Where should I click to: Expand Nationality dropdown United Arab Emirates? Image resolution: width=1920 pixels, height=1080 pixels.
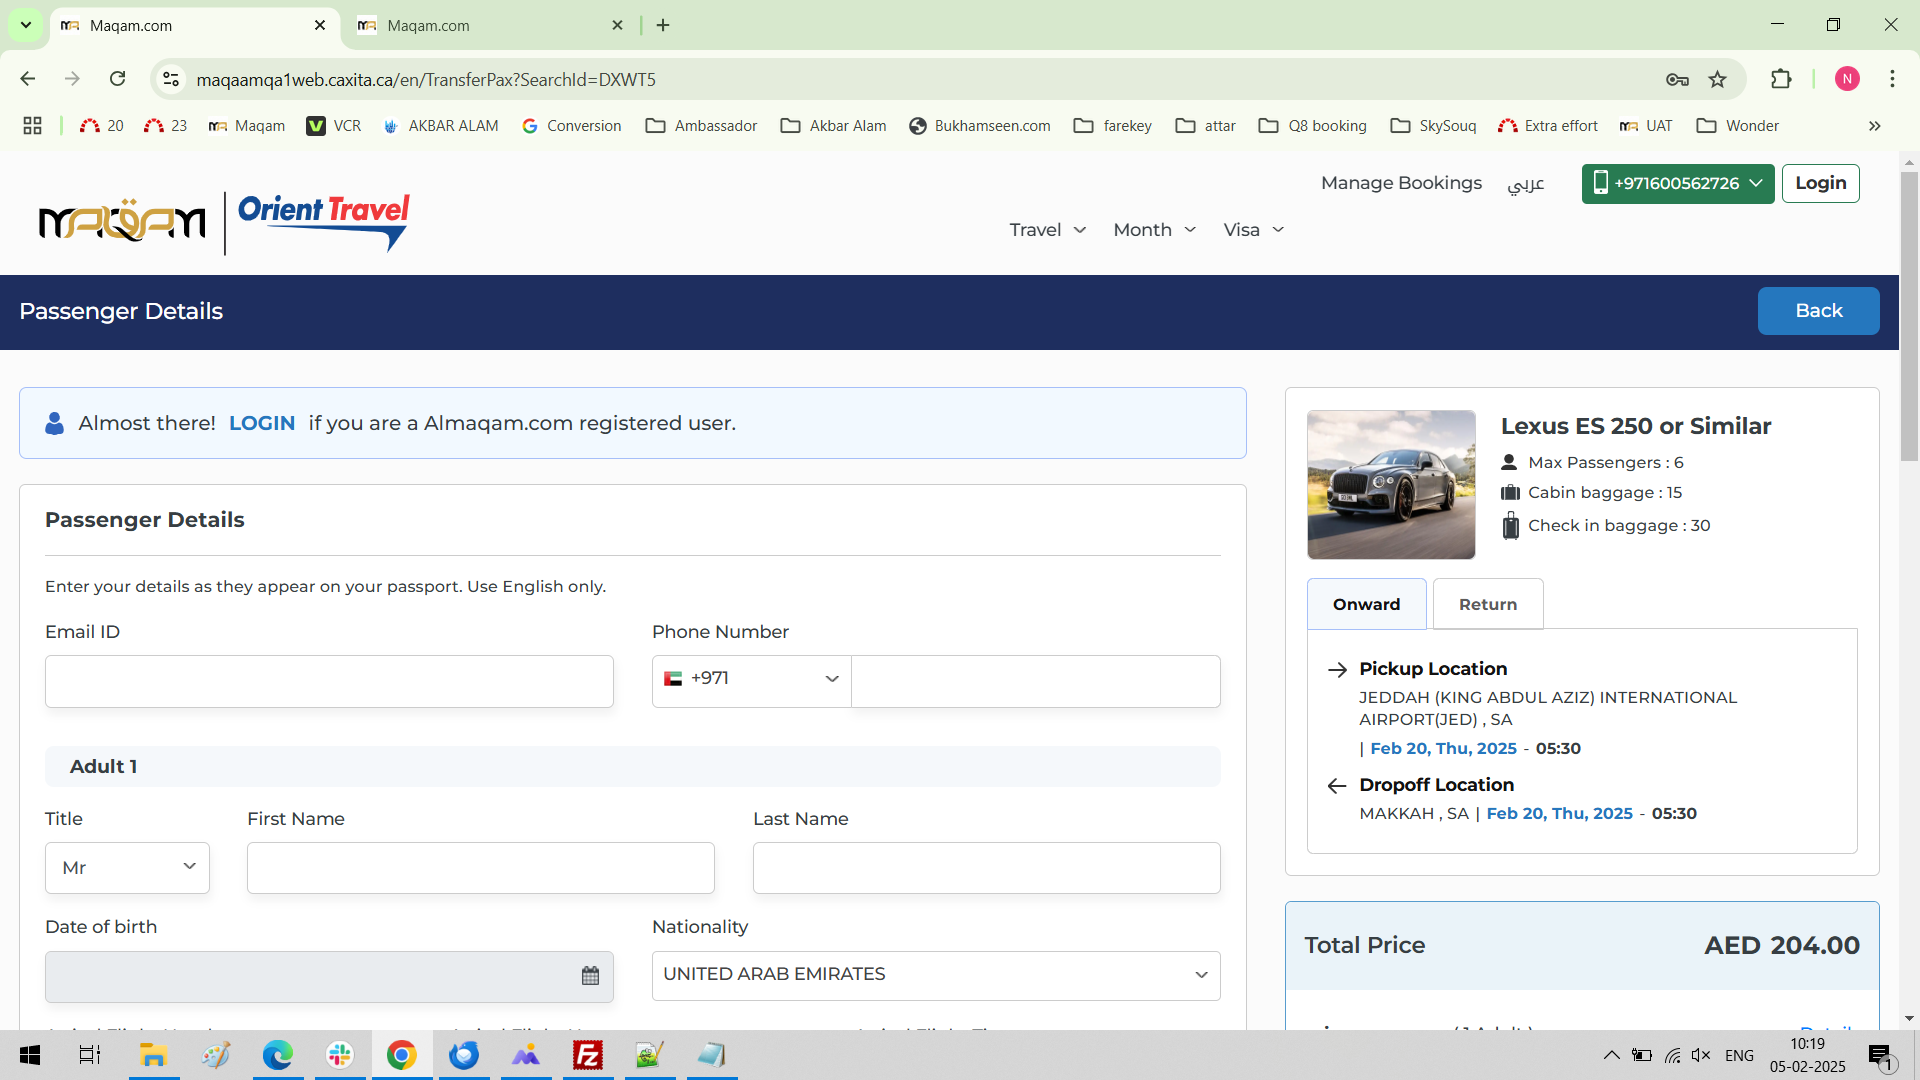pyautogui.click(x=935, y=975)
